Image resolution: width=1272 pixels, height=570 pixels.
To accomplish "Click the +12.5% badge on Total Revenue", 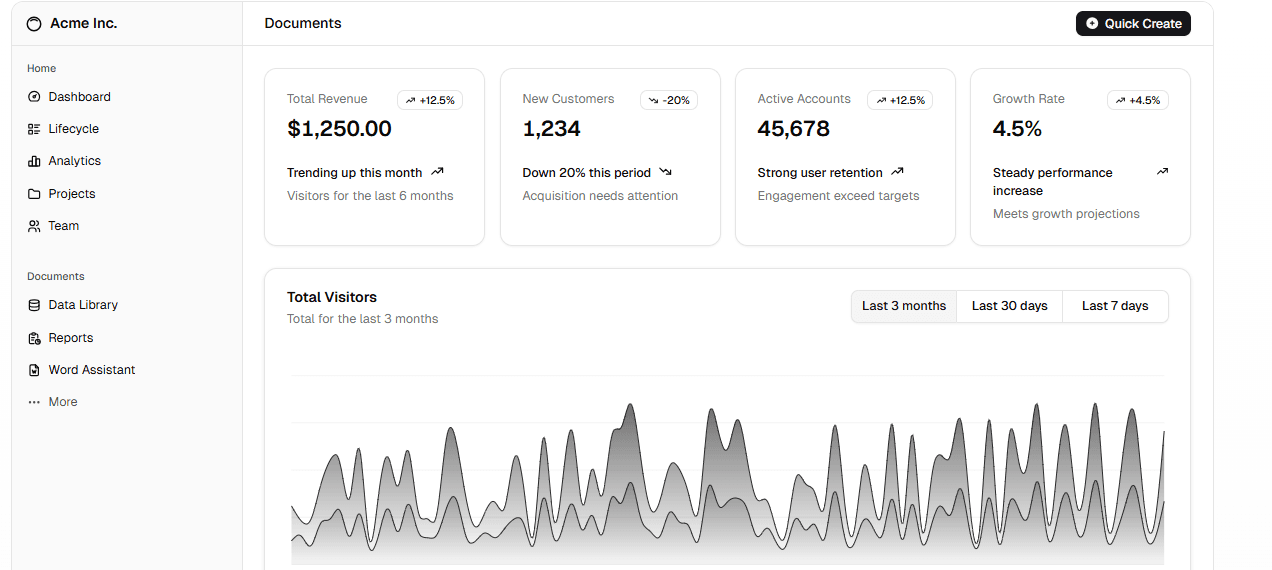I will click(x=430, y=100).
